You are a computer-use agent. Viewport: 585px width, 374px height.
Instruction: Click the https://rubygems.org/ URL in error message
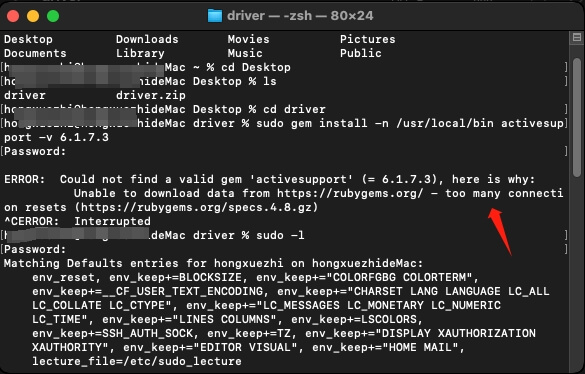click(x=350, y=193)
